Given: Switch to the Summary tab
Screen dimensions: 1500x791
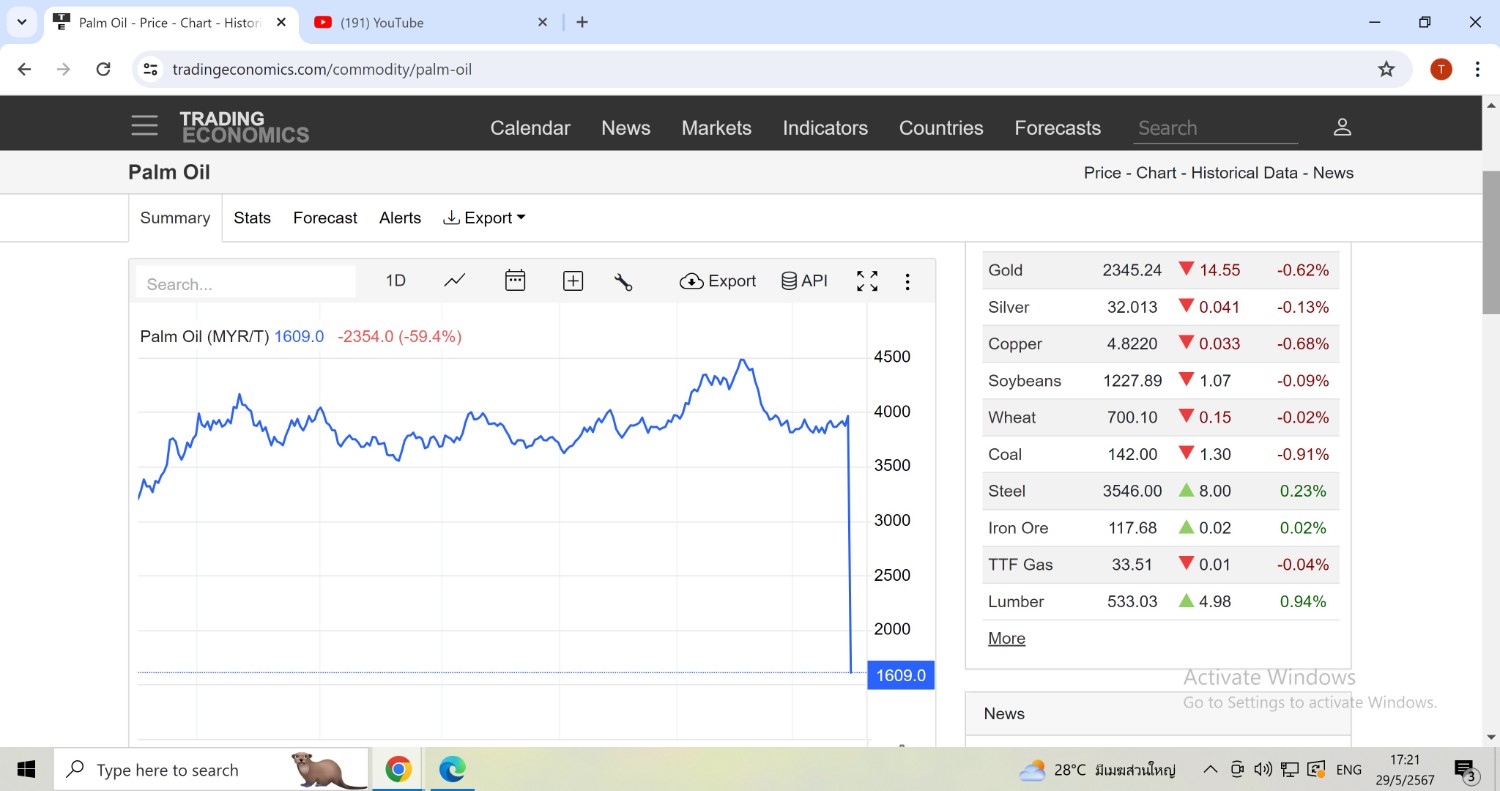Looking at the screenshot, I should pyautogui.click(x=175, y=218).
